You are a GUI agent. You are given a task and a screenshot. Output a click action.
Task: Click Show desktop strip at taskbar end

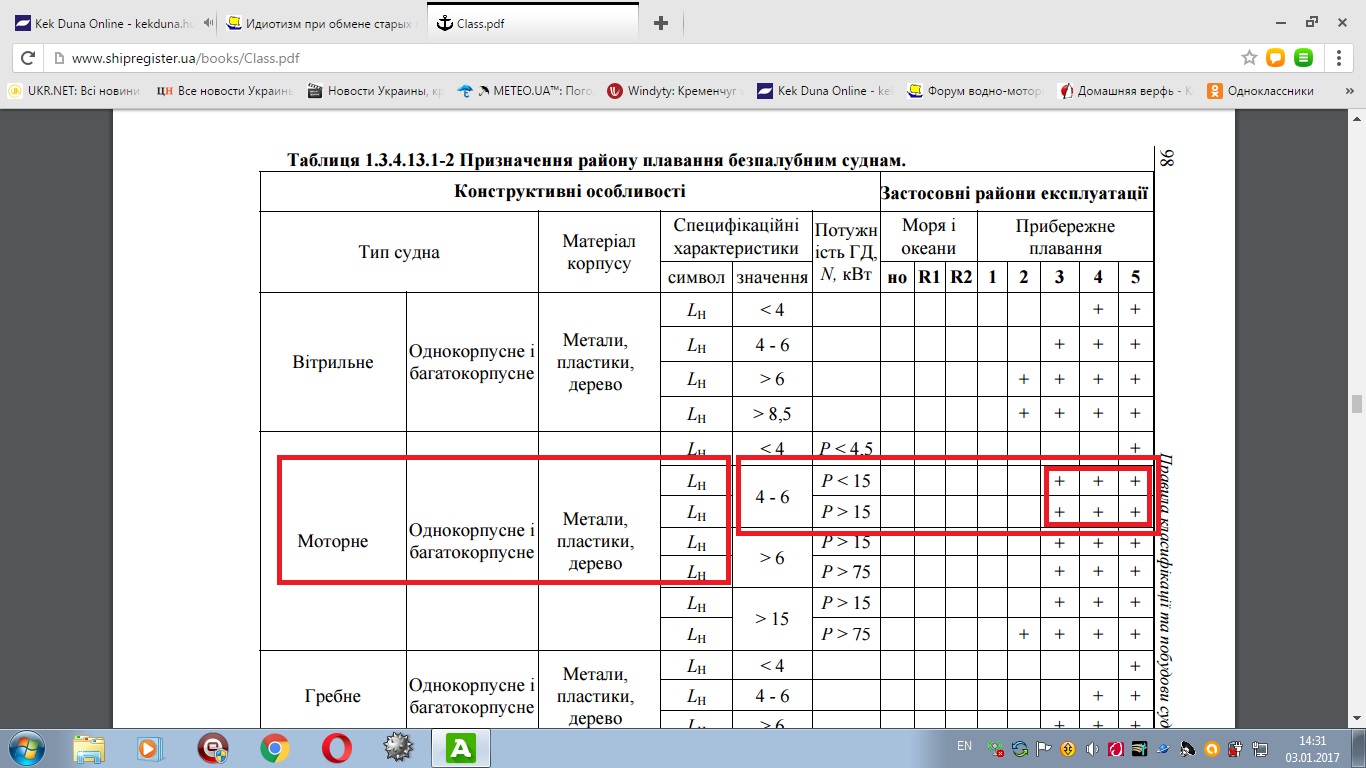pyautogui.click(x=1359, y=748)
